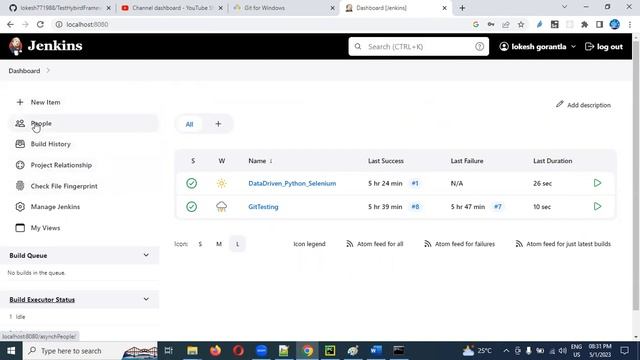Click taskbar Type here to search box
The image size is (640, 360).
[x=91, y=351]
